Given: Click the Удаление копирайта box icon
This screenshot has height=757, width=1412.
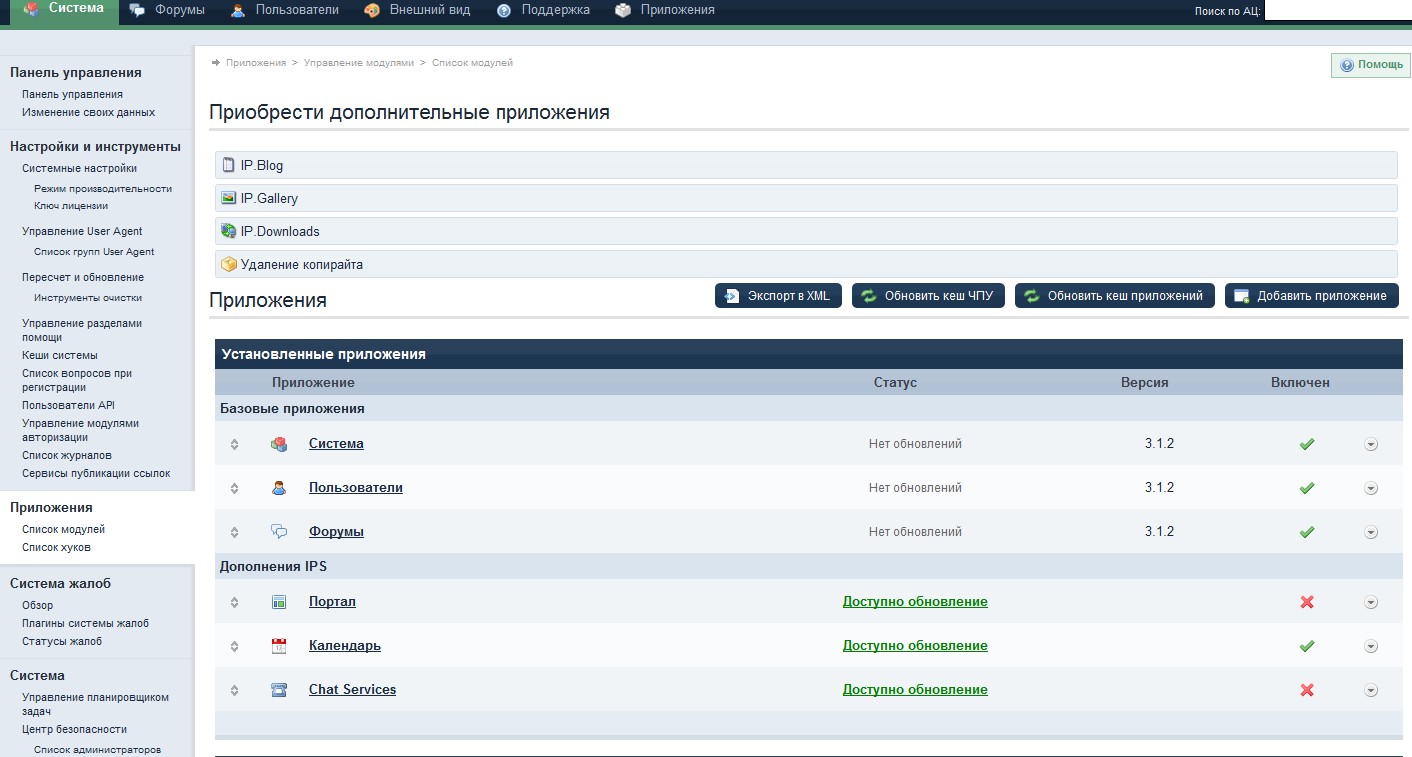Looking at the screenshot, I should pos(229,264).
